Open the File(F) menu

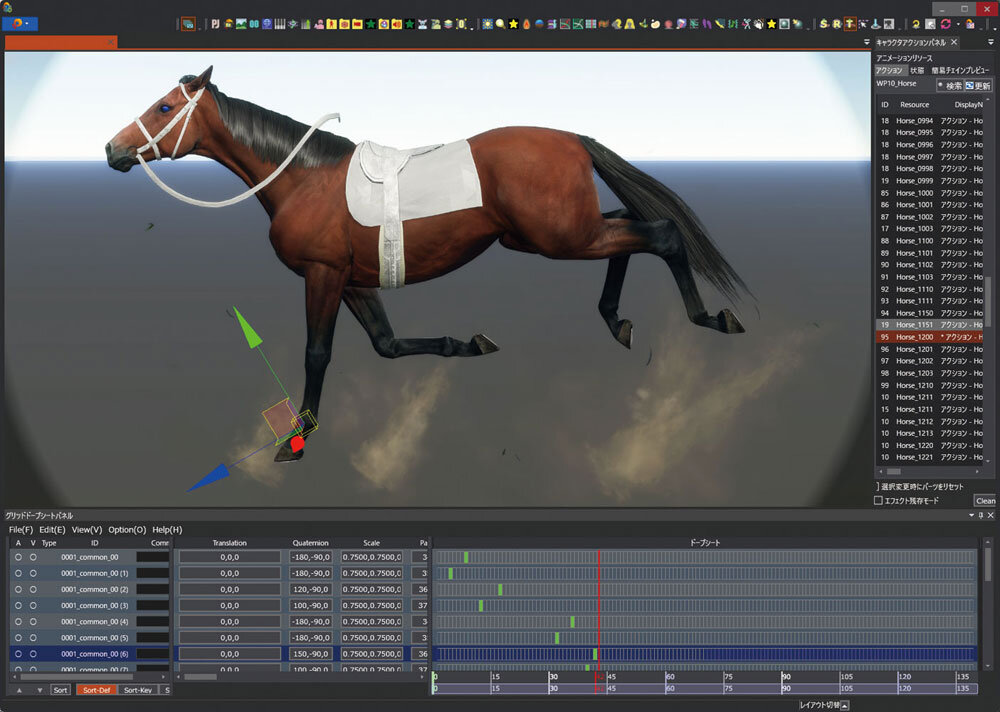[20, 530]
